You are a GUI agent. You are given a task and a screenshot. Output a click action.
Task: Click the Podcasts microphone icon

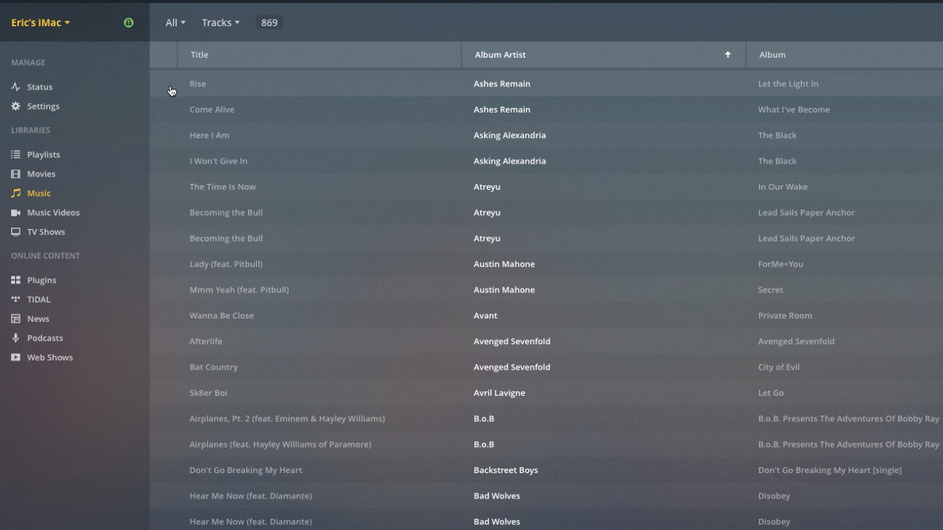click(x=16, y=337)
